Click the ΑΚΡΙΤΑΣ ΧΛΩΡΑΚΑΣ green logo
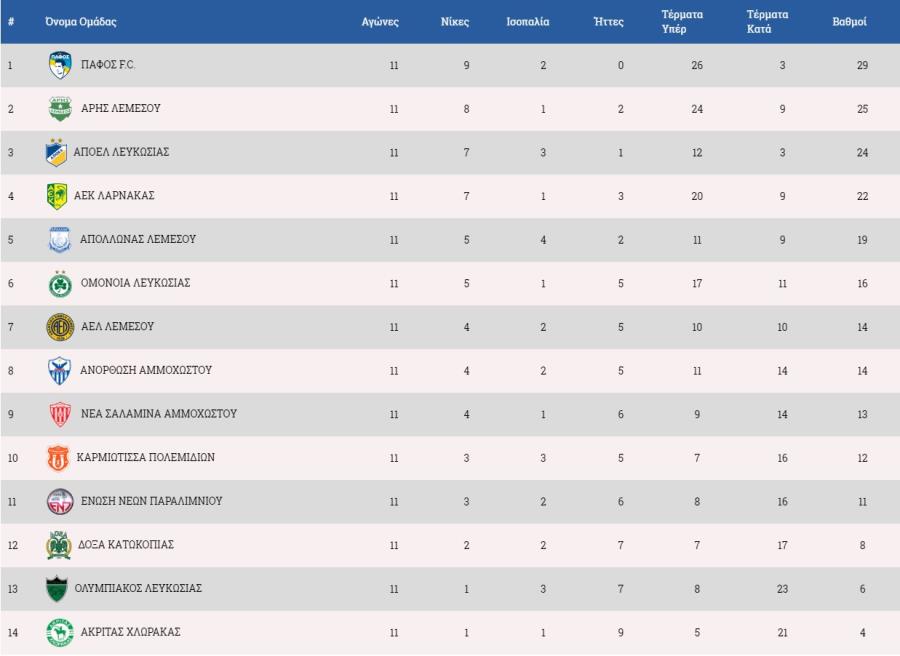The width and height of the screenshot is (900, 656). point(60,632)
